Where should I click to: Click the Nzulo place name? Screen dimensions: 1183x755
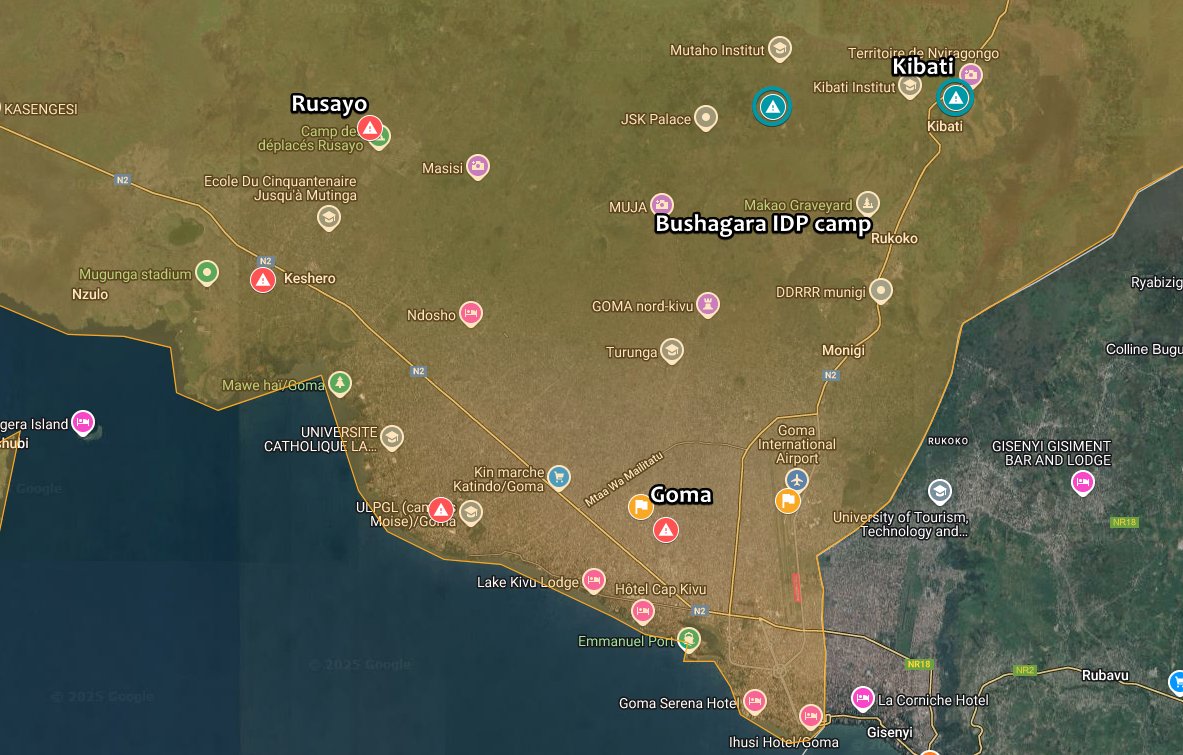[90, 294]
